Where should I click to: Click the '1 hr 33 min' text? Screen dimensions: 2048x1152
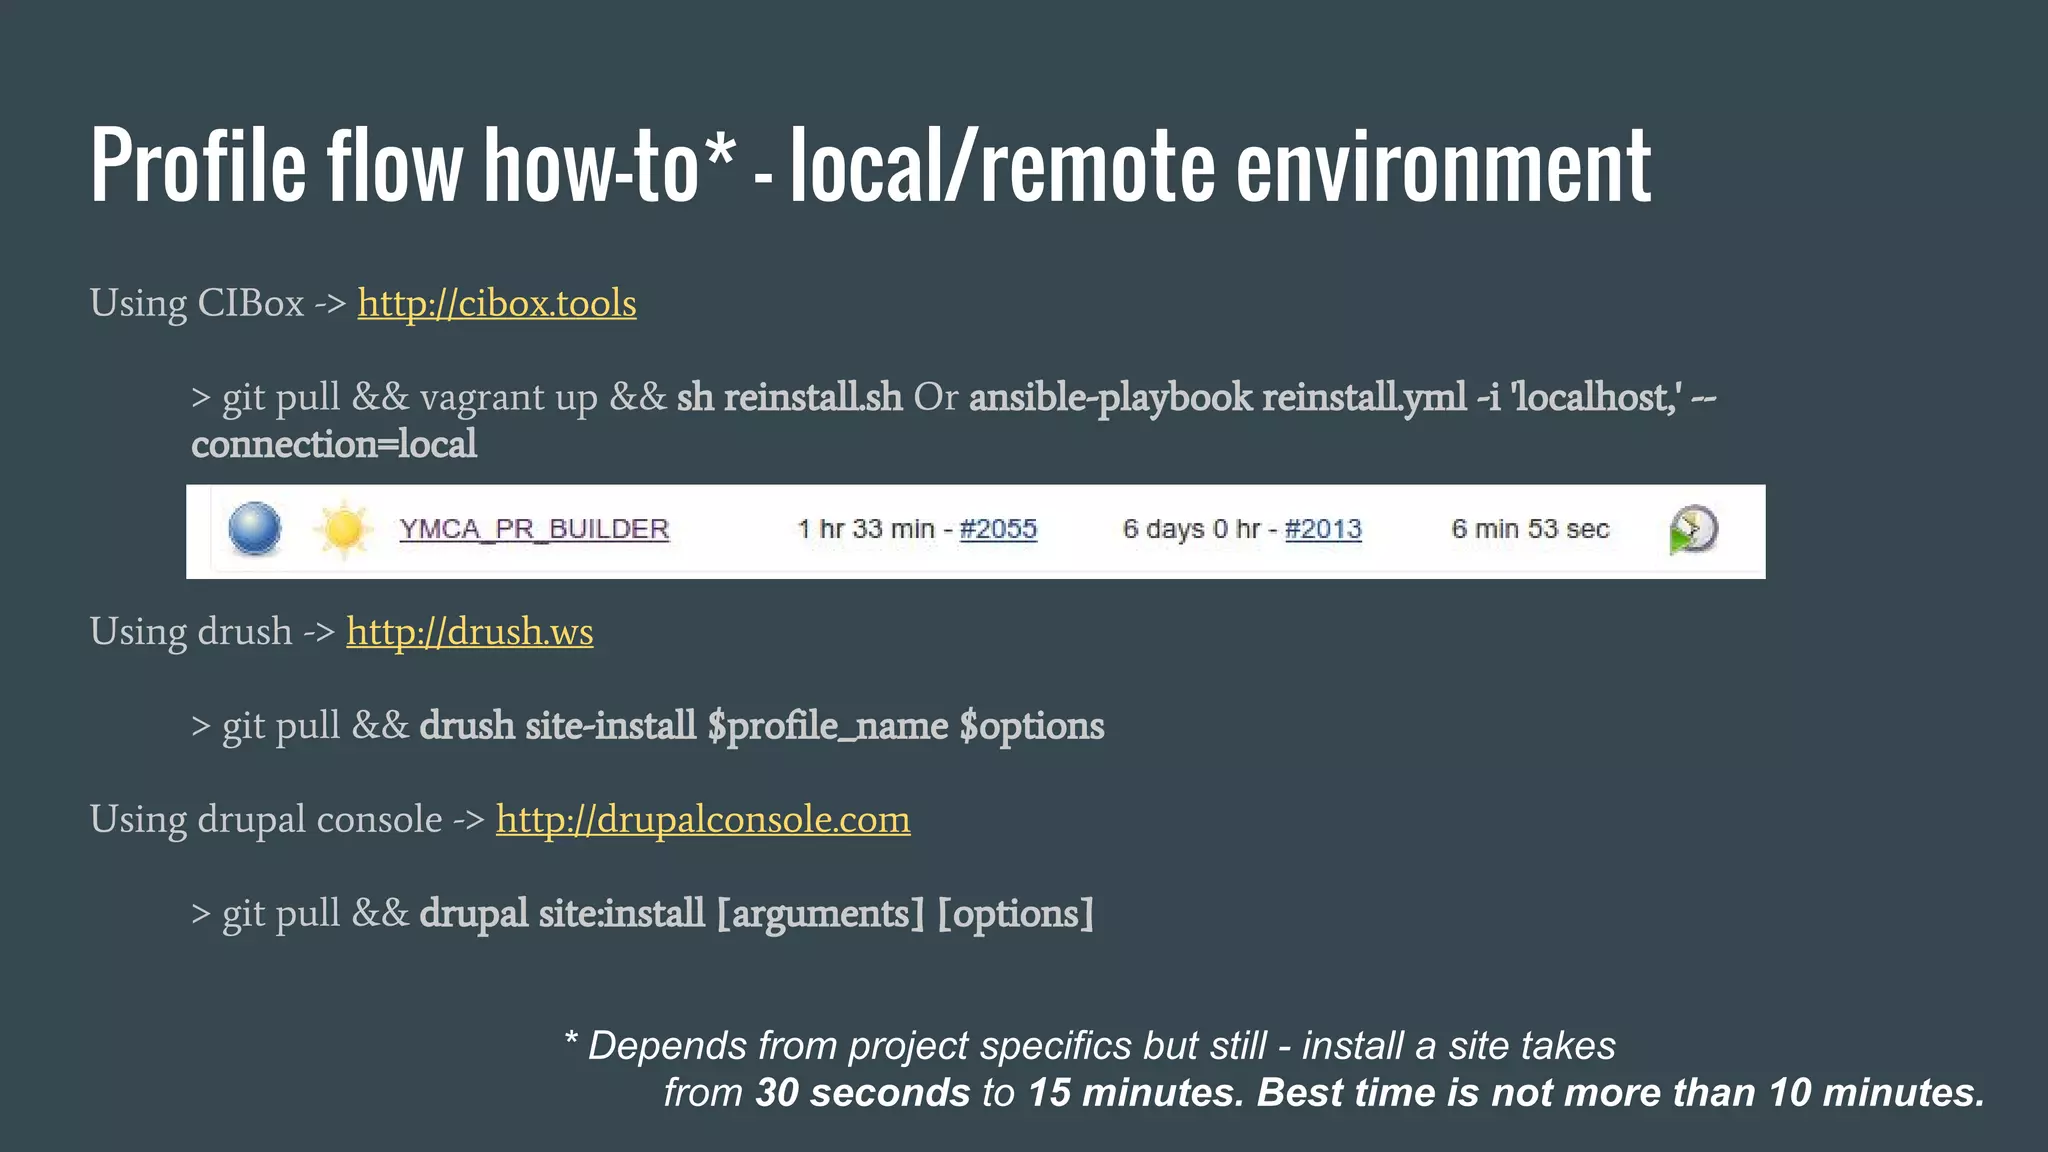[x=865, y=529]
